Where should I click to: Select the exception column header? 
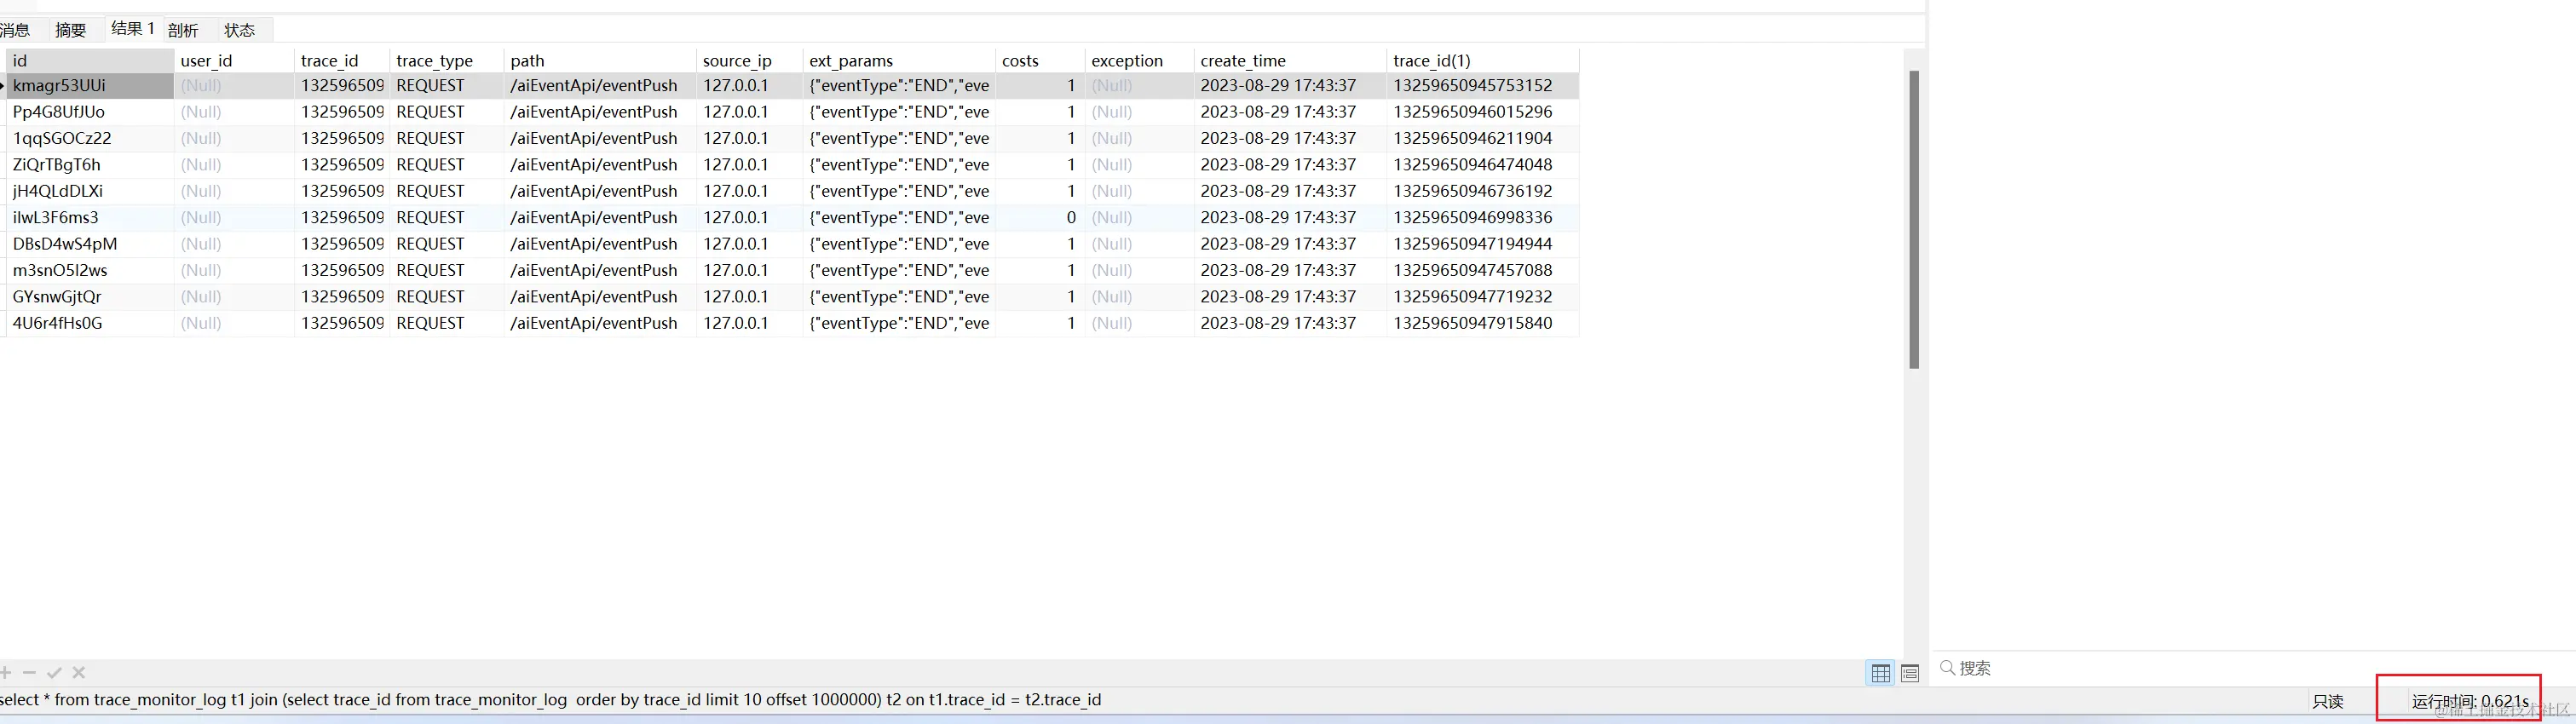pos(1140,61)
